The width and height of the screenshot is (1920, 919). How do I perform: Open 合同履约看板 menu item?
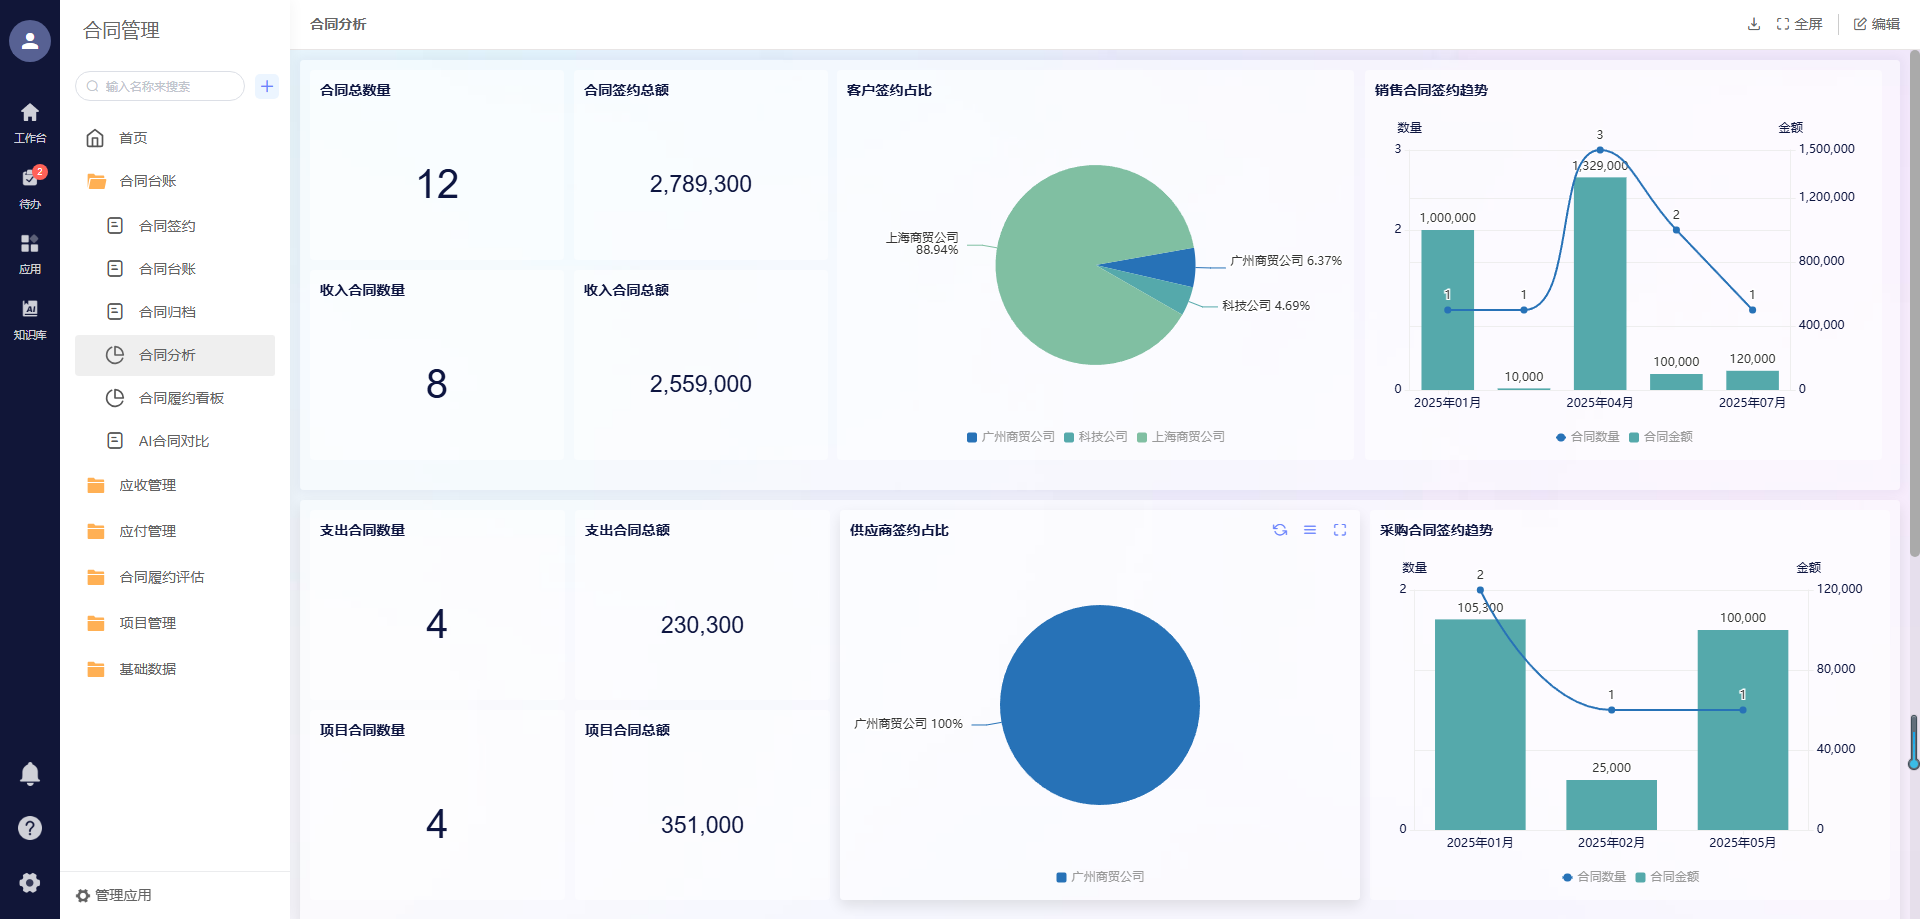[x=181, y=398]
